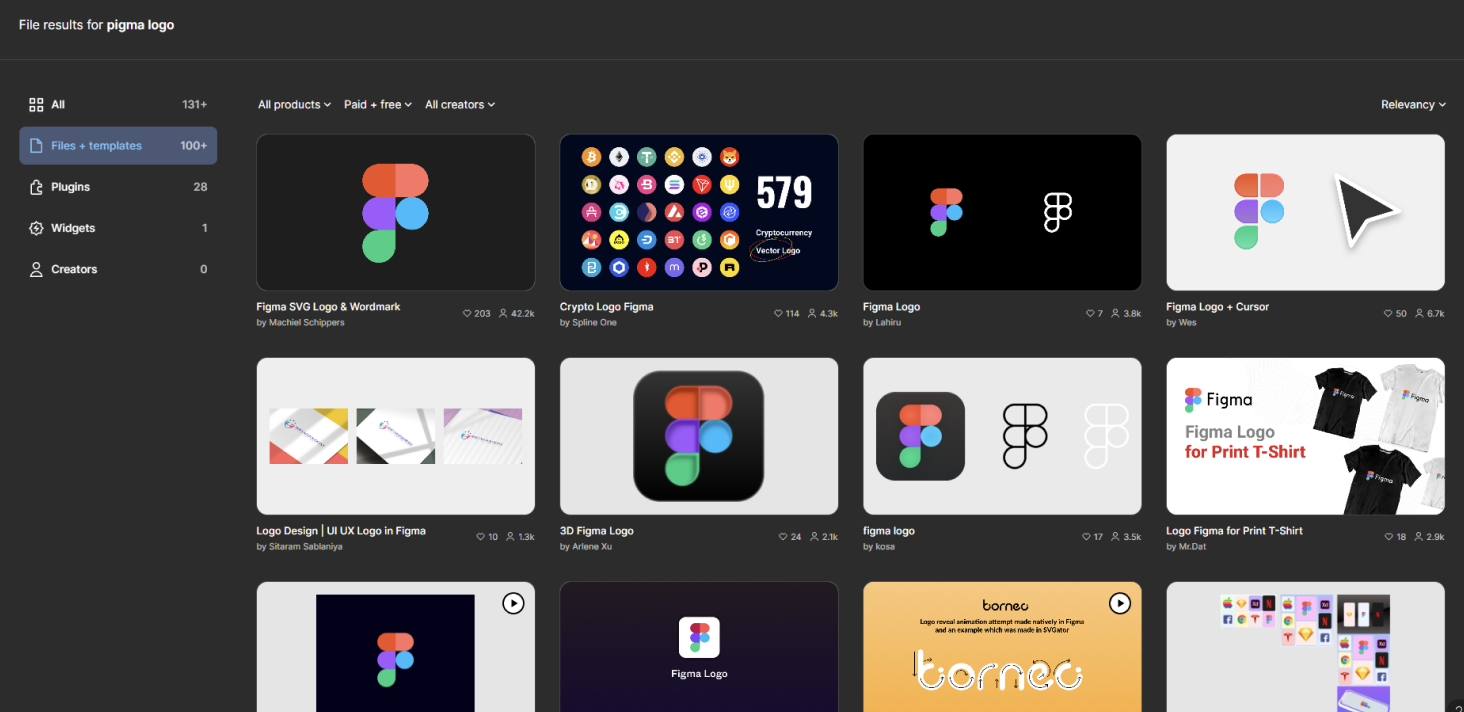Image resolution: width=1464 pixels, height=712 pixels.
Task: Click heart icon on Figma Logo + Cursor
Action: coord(1388,313)
